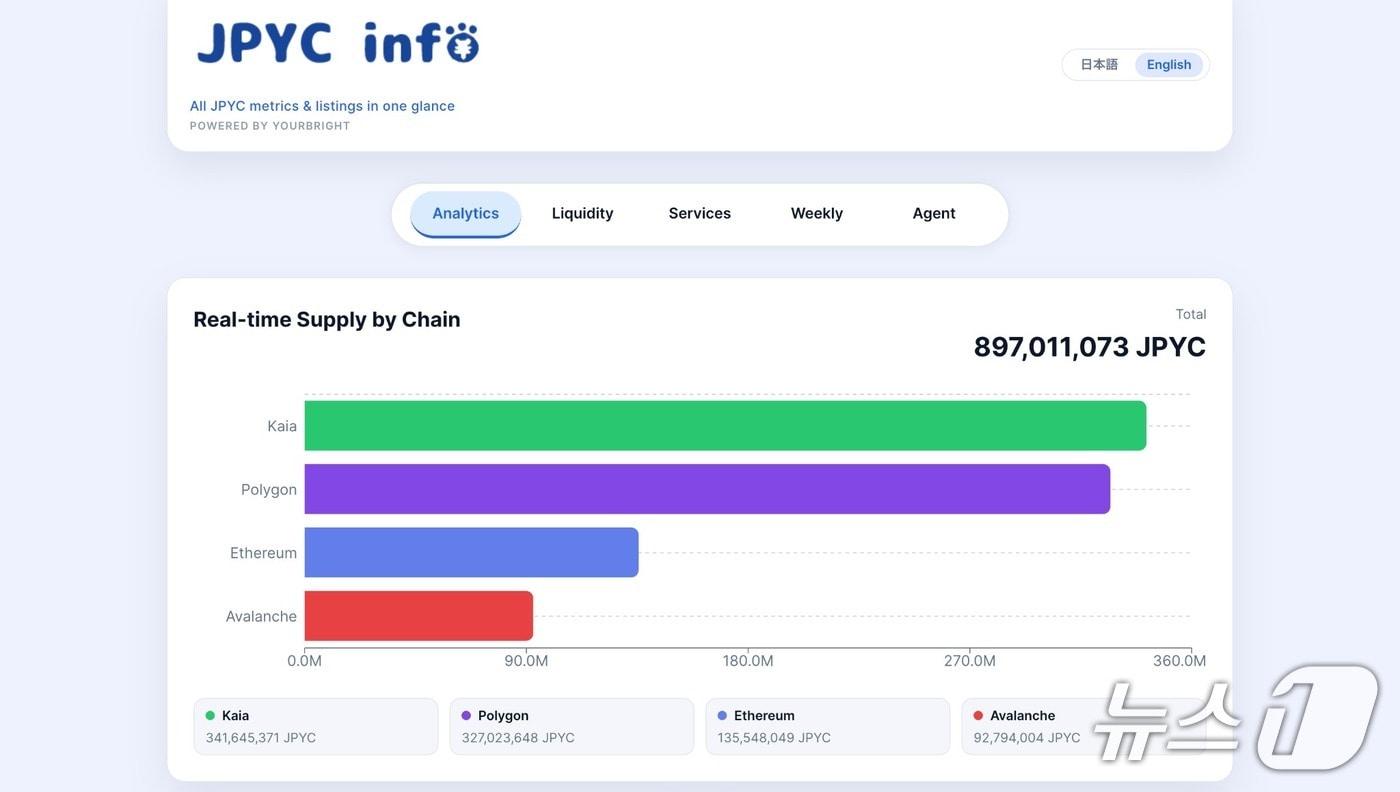The width and height of the screenshot is (1400, 792).
Task: Open the Analytics tab
Action: point(466,214)
